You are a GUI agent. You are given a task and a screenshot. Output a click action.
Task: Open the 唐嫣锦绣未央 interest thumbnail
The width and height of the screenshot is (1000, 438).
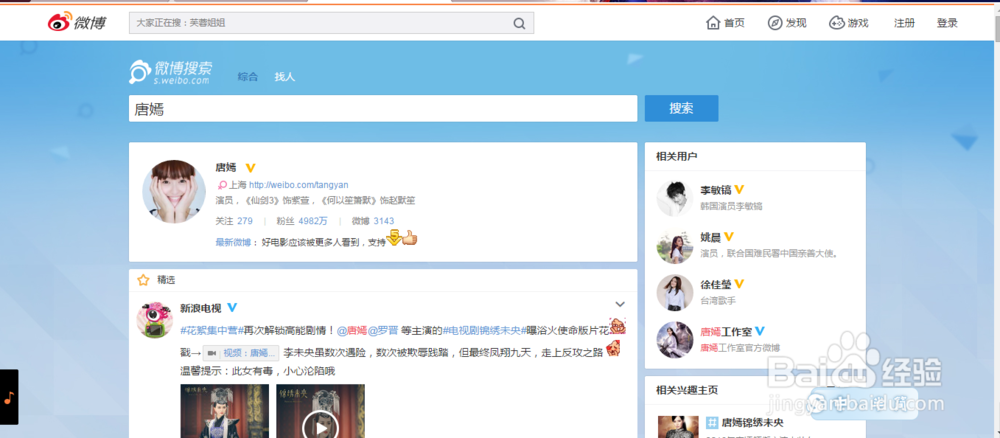pyautogui.click(x=678, y=427)
